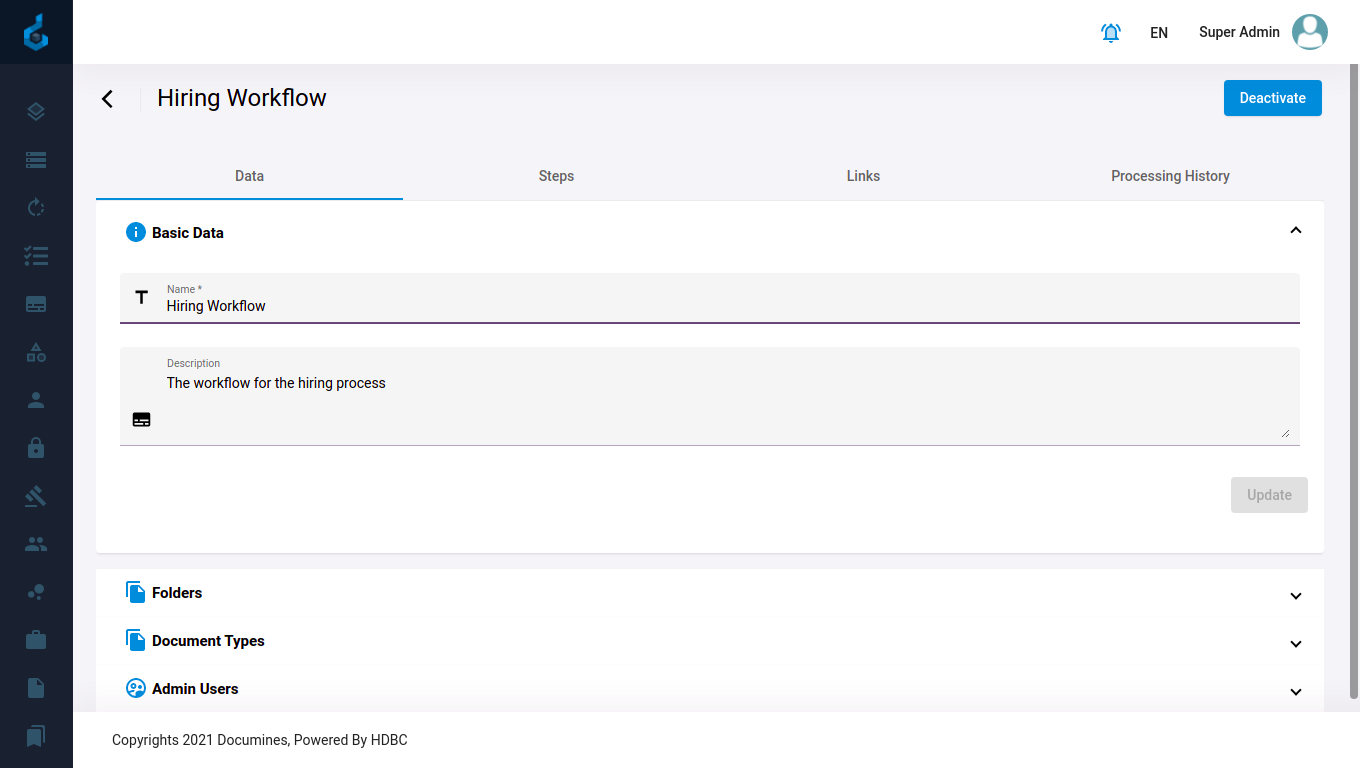
Task: Click the Documines logo in sidebar
Action: point(36,32)
